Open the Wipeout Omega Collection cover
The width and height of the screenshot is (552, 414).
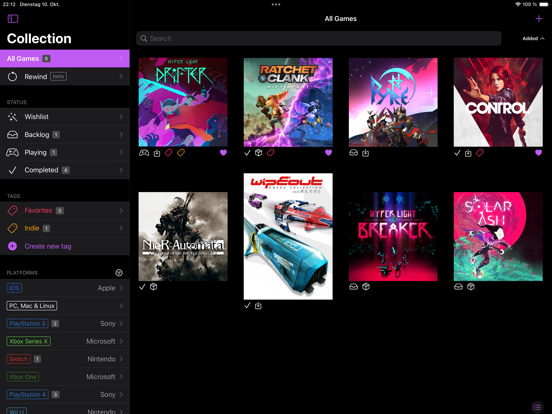tap(288, 236)
